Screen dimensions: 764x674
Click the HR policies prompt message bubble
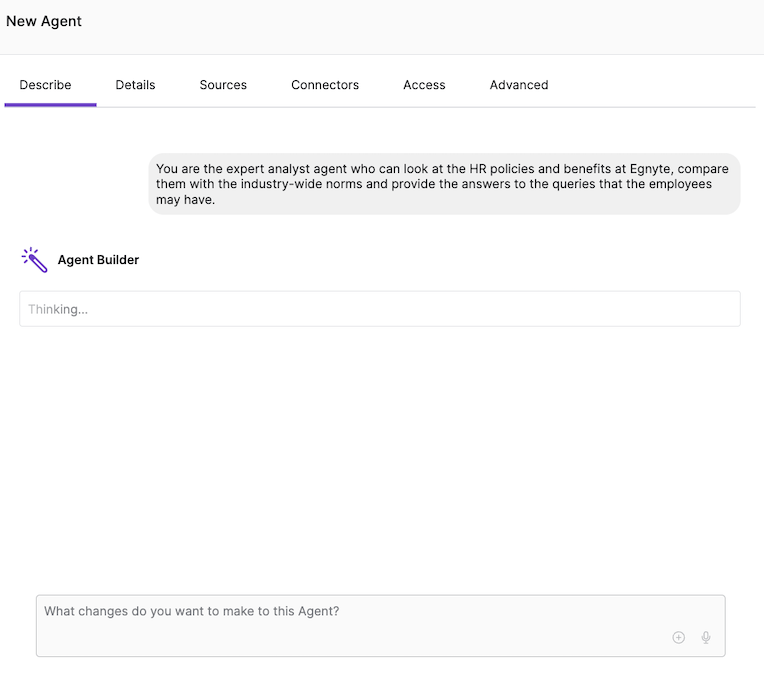tap(444, 184)
